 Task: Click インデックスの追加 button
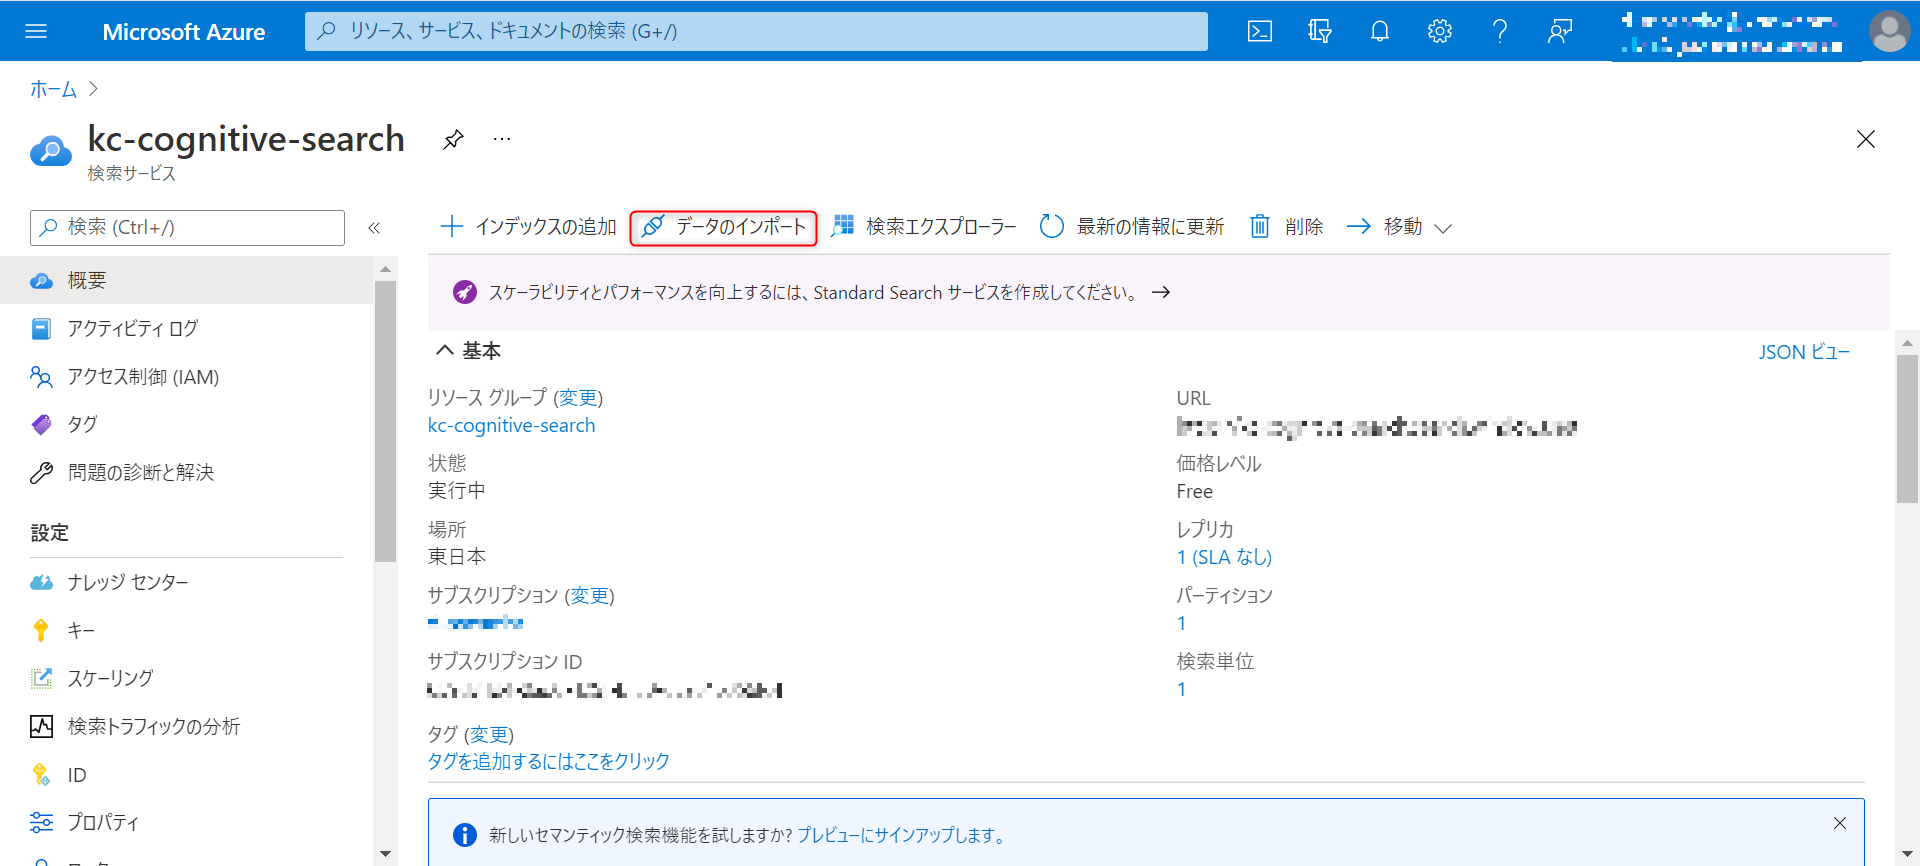click(x=529, y=227)
